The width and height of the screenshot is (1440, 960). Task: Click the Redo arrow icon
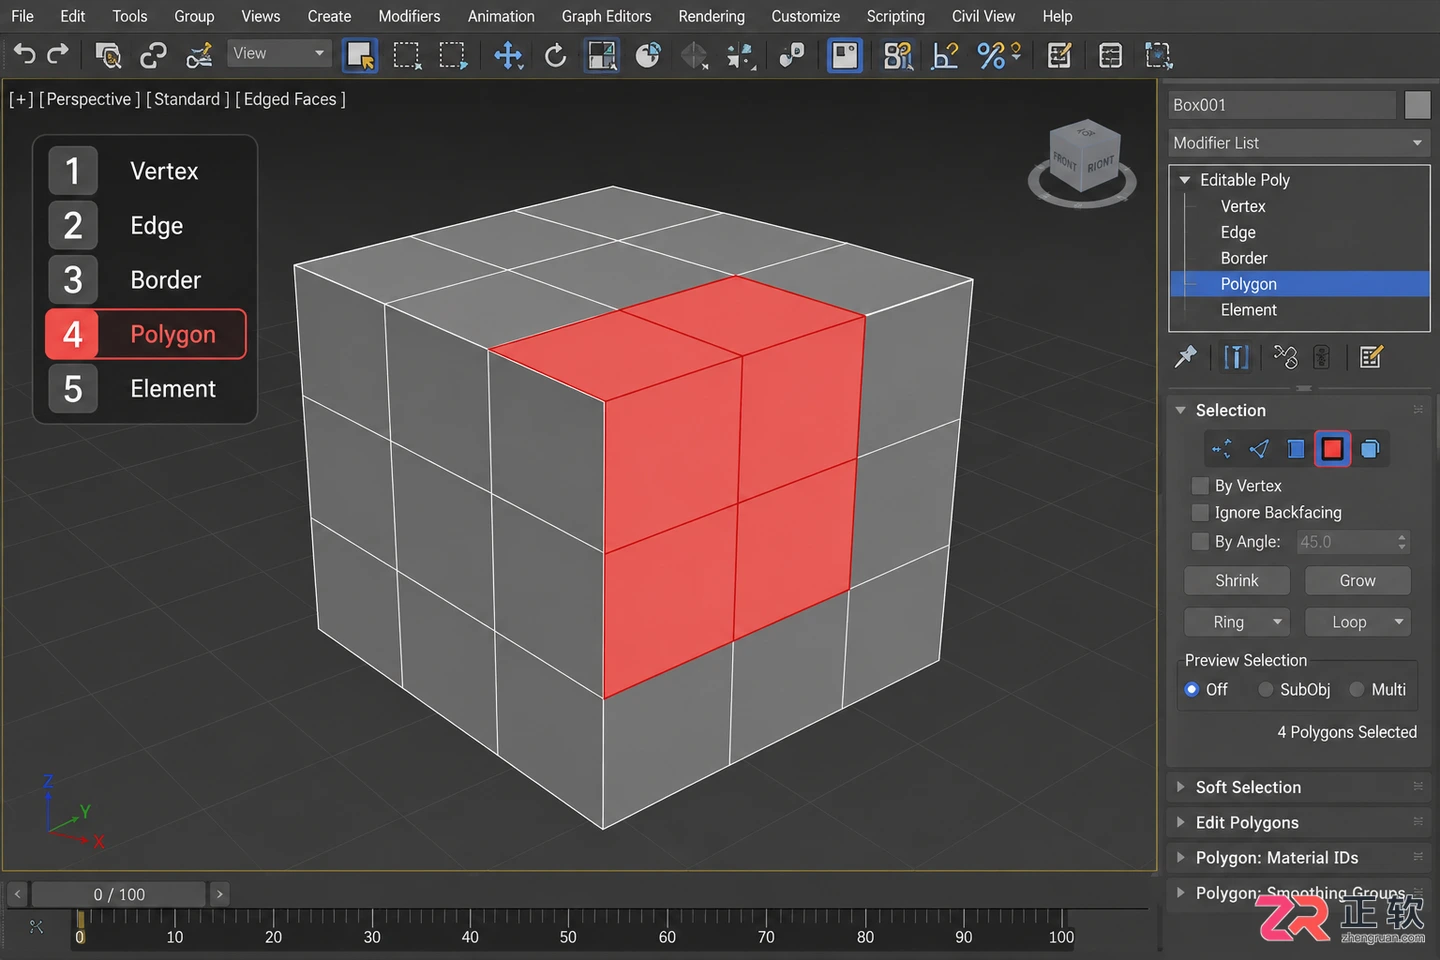coord(58,54)
